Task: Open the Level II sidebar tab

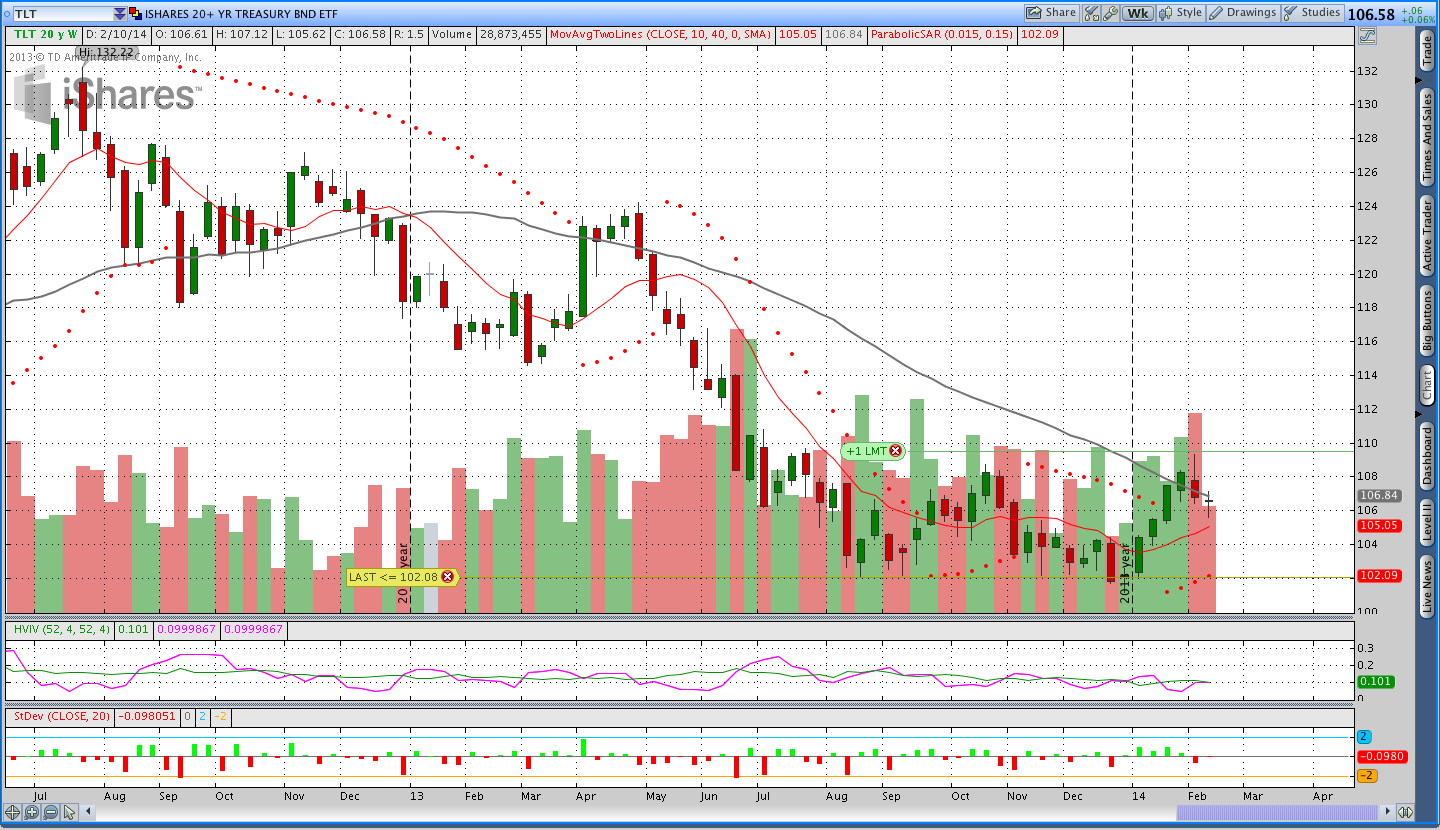Action: click(1427, 523)
